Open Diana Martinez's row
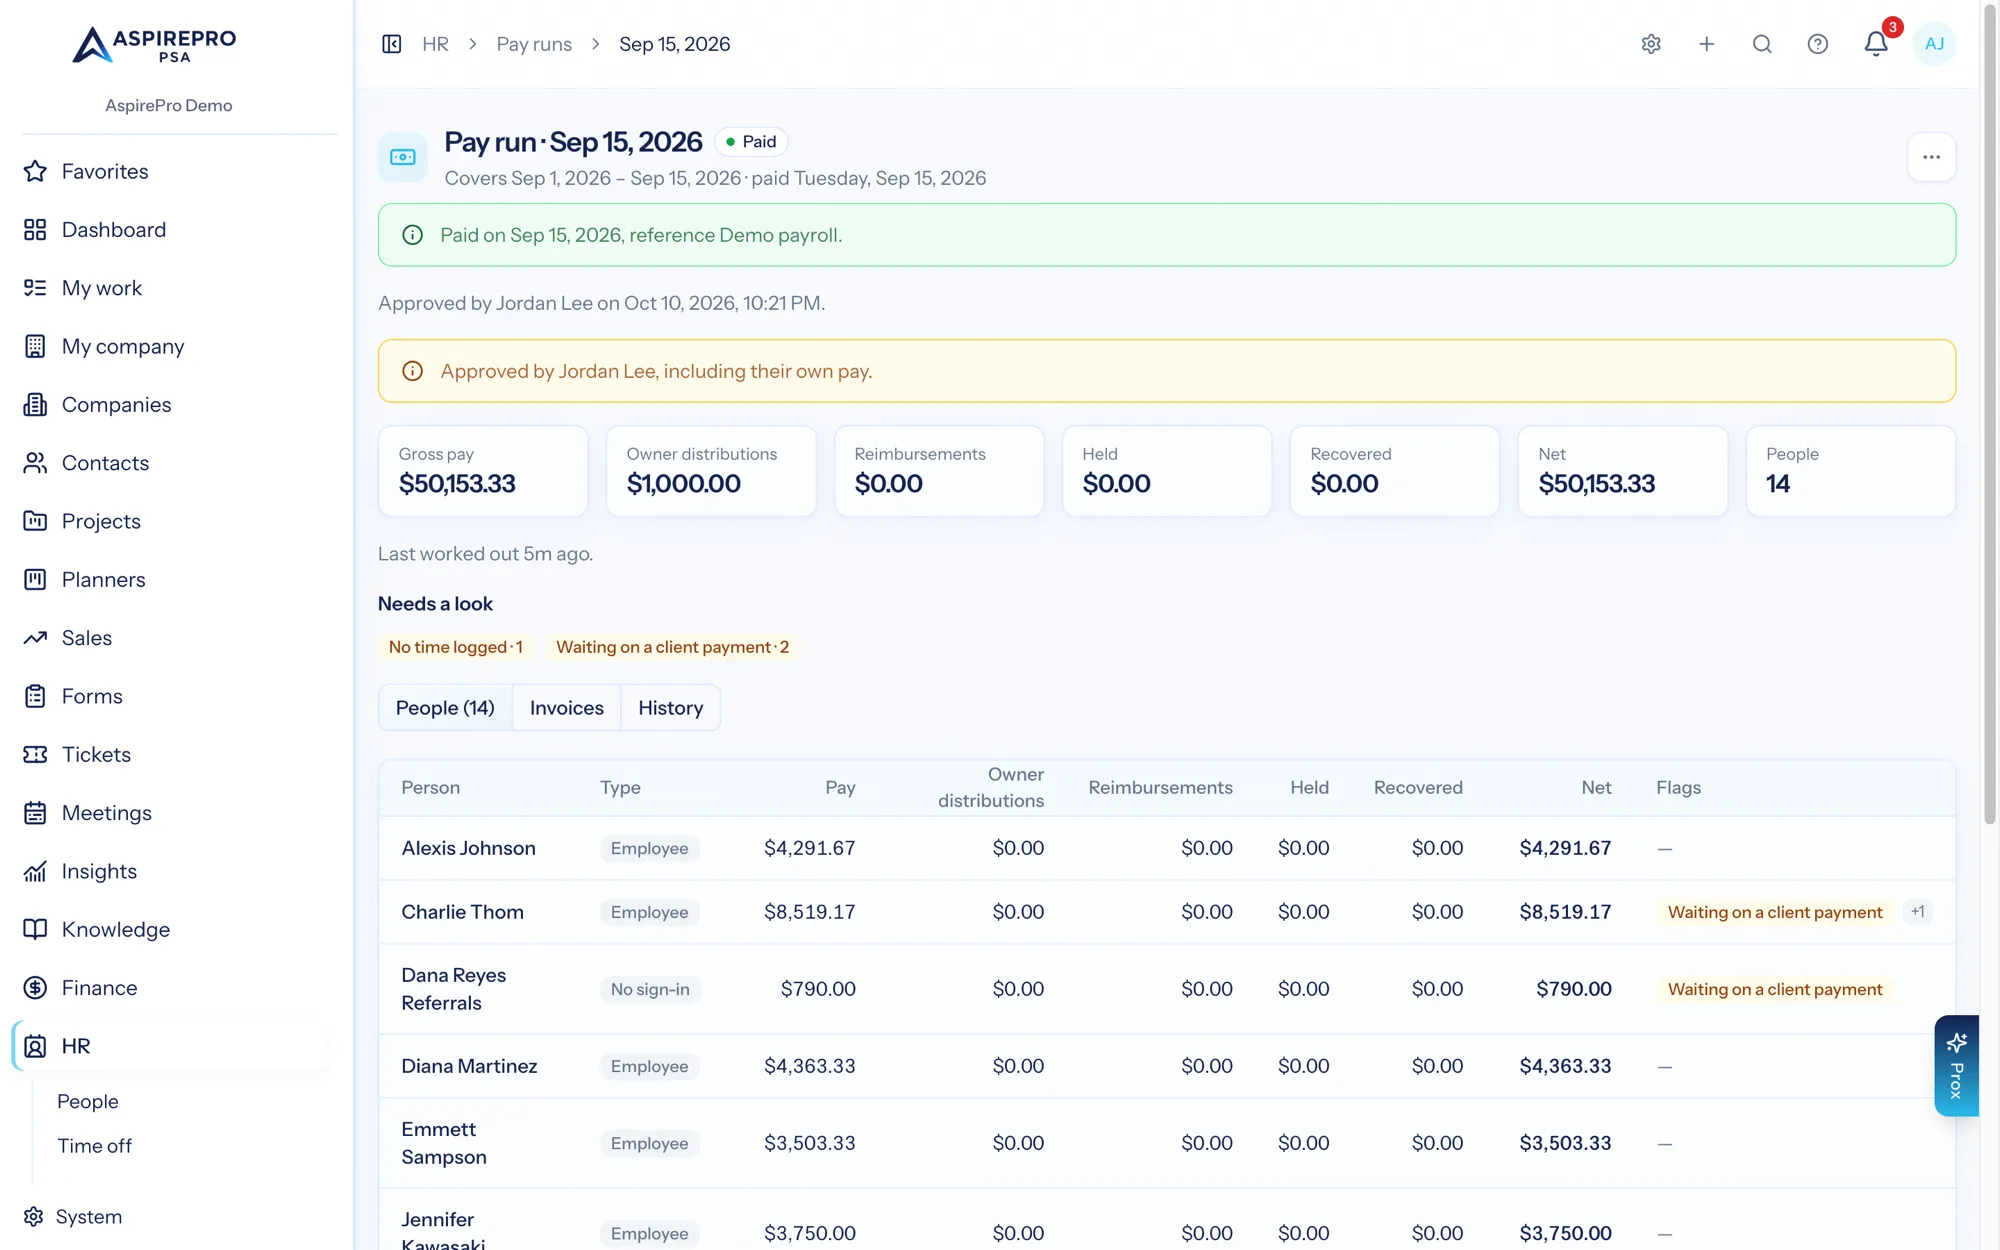Screen dimensions: 2000x1250 point(1167,1066)
